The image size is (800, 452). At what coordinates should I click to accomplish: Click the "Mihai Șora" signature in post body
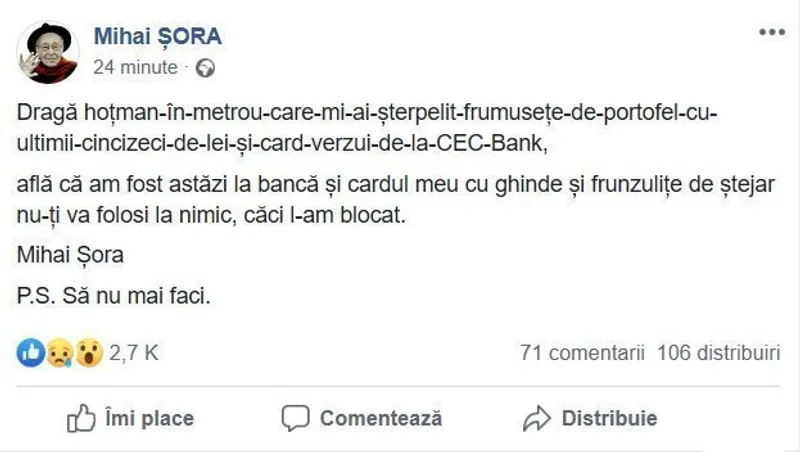pyautogui.click(x=71, y=255)
